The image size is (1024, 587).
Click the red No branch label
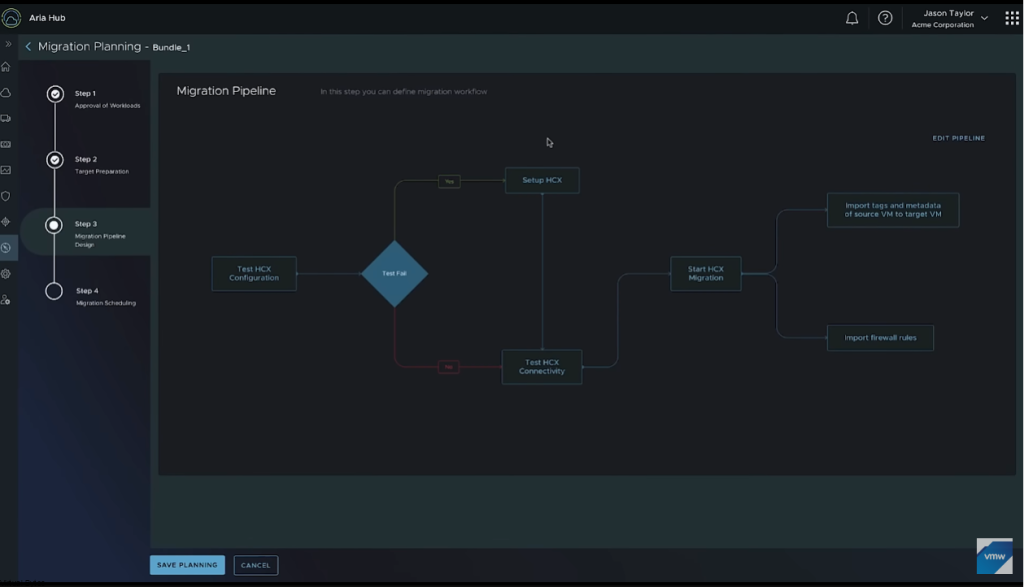[x=449, y=367]
